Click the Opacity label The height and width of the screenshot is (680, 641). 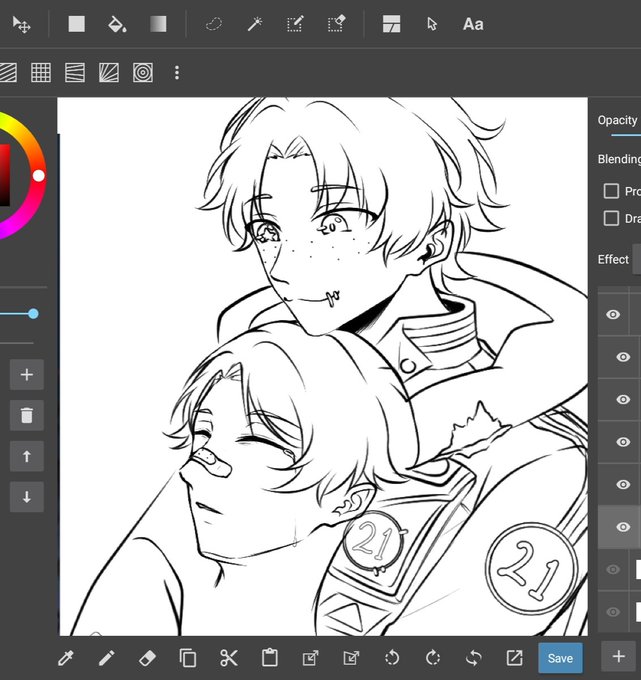coord(617,120)
